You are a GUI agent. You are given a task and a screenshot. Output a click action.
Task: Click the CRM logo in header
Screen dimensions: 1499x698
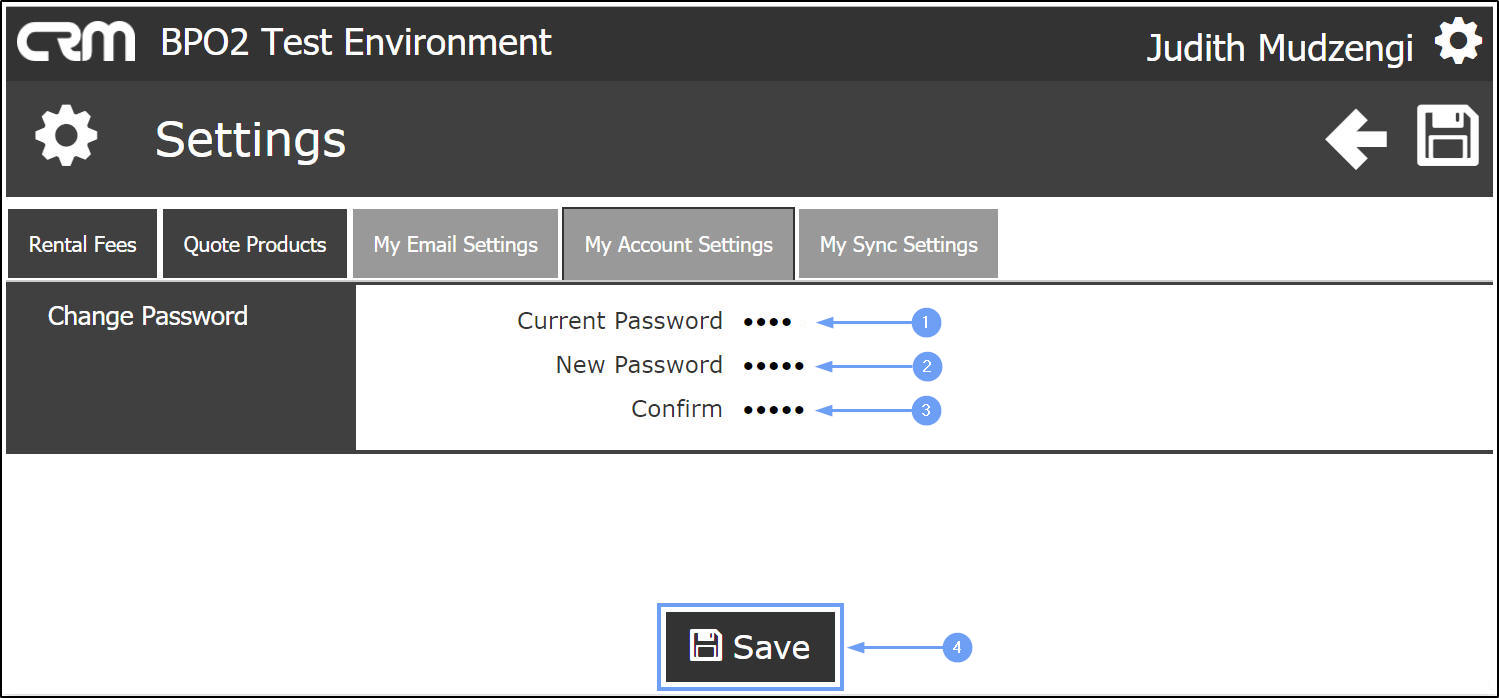[76, 43]
